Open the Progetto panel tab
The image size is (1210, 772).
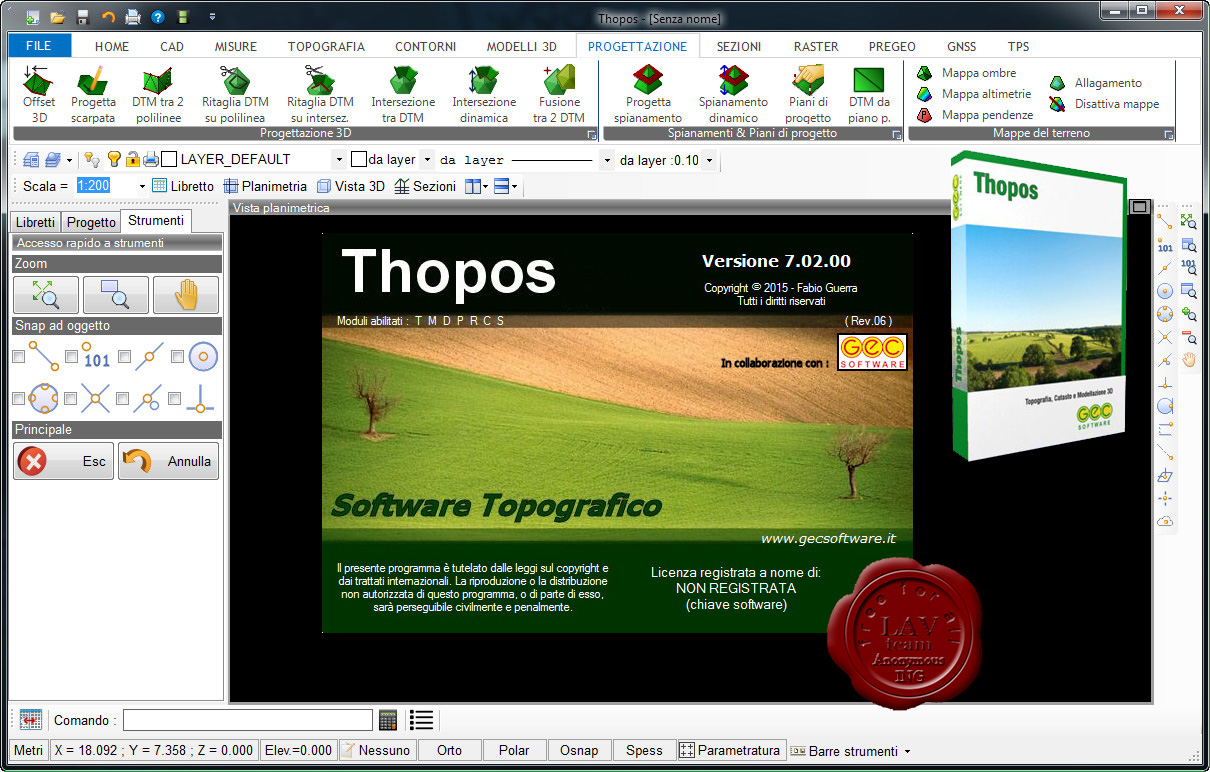point(91,222)
